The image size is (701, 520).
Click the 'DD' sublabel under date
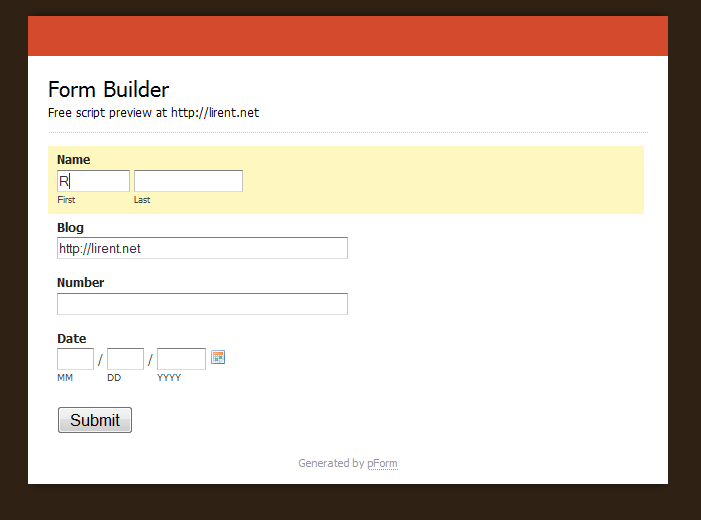(x=114, y=378)
